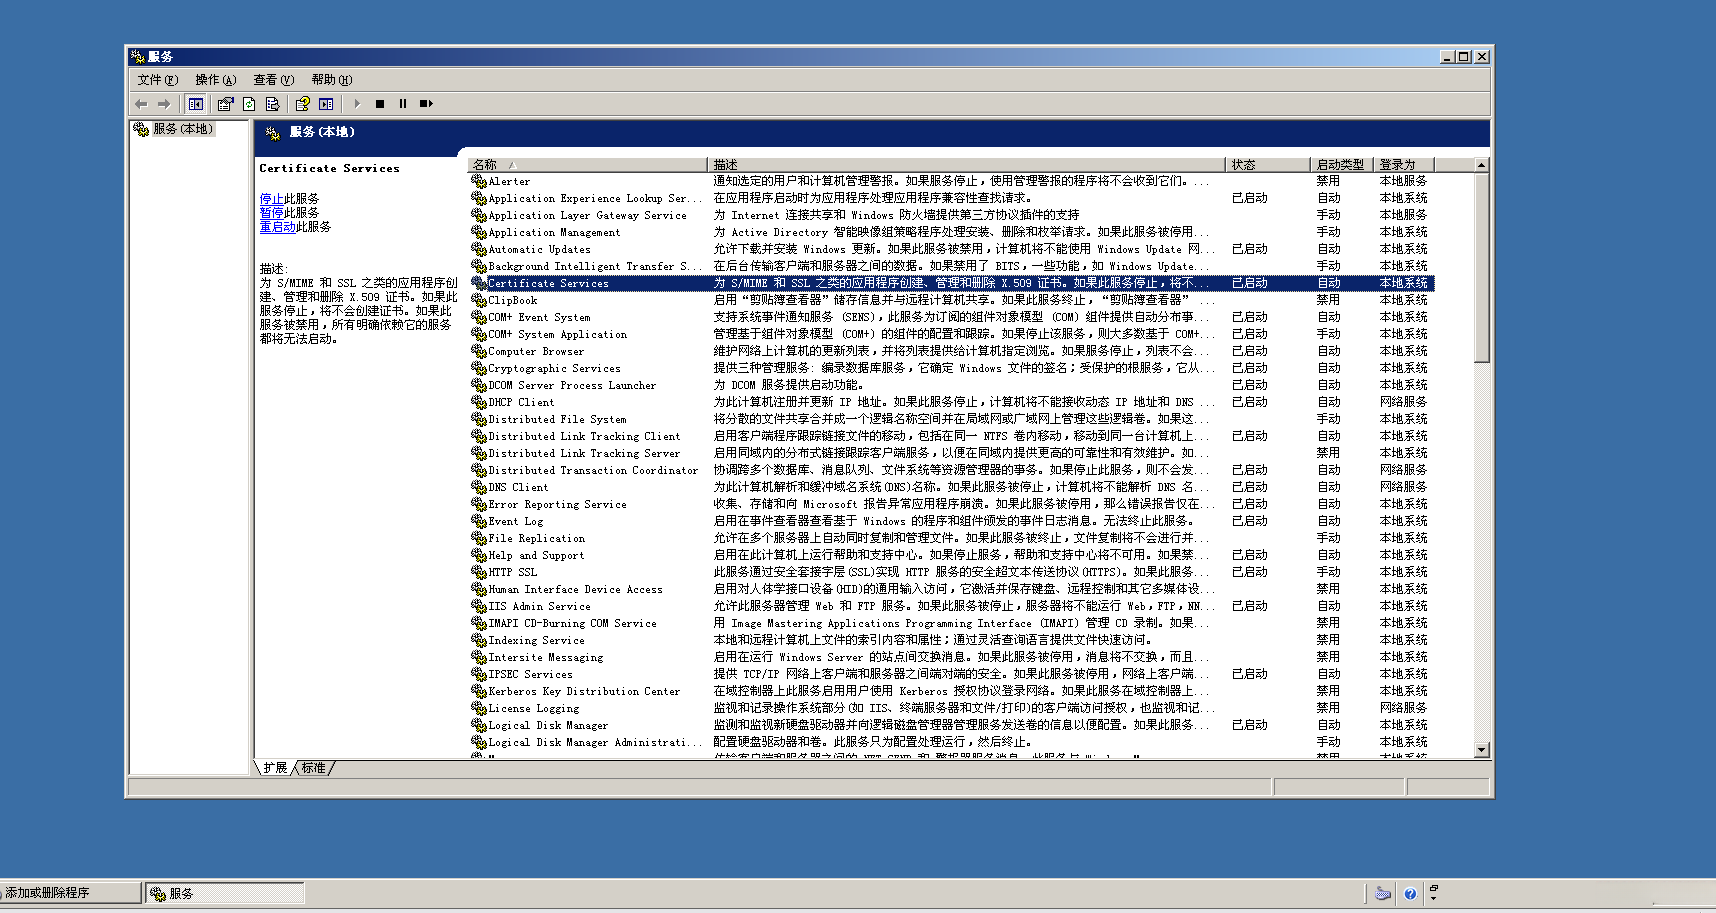Select the Background Intelligent Transfer Service row

coord(952,266)
